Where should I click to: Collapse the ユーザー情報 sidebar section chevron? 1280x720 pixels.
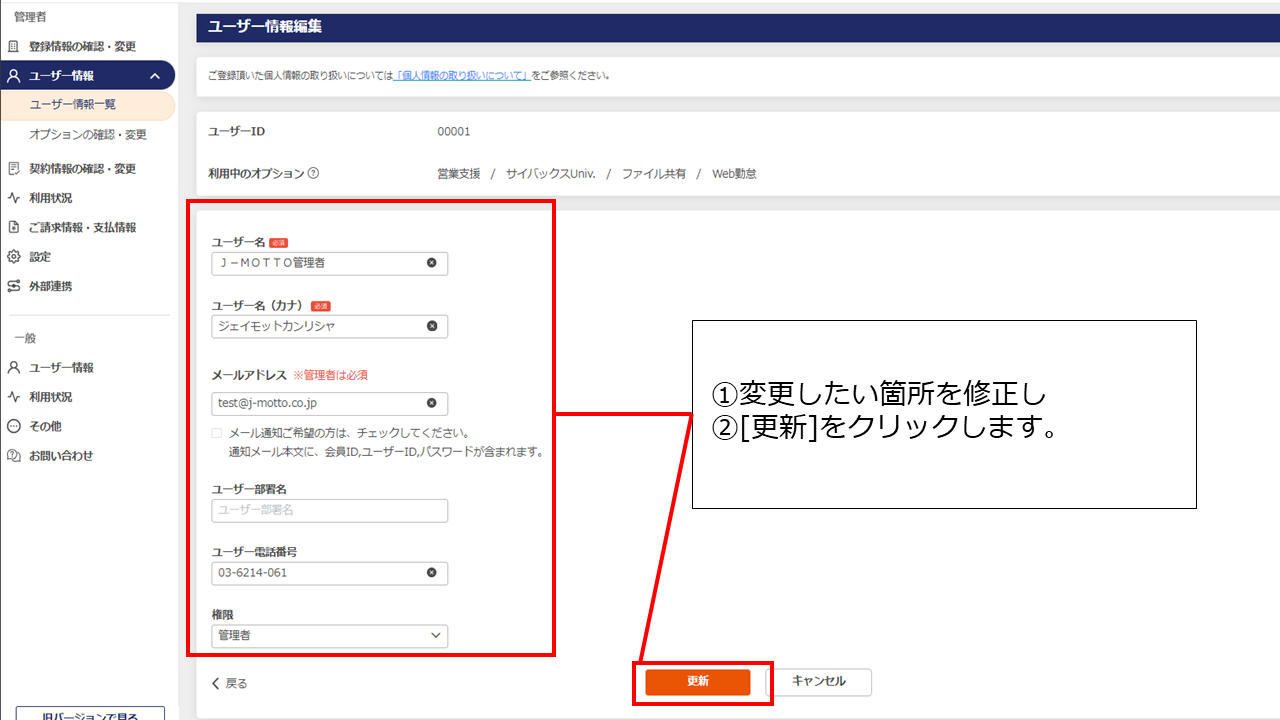155,76
